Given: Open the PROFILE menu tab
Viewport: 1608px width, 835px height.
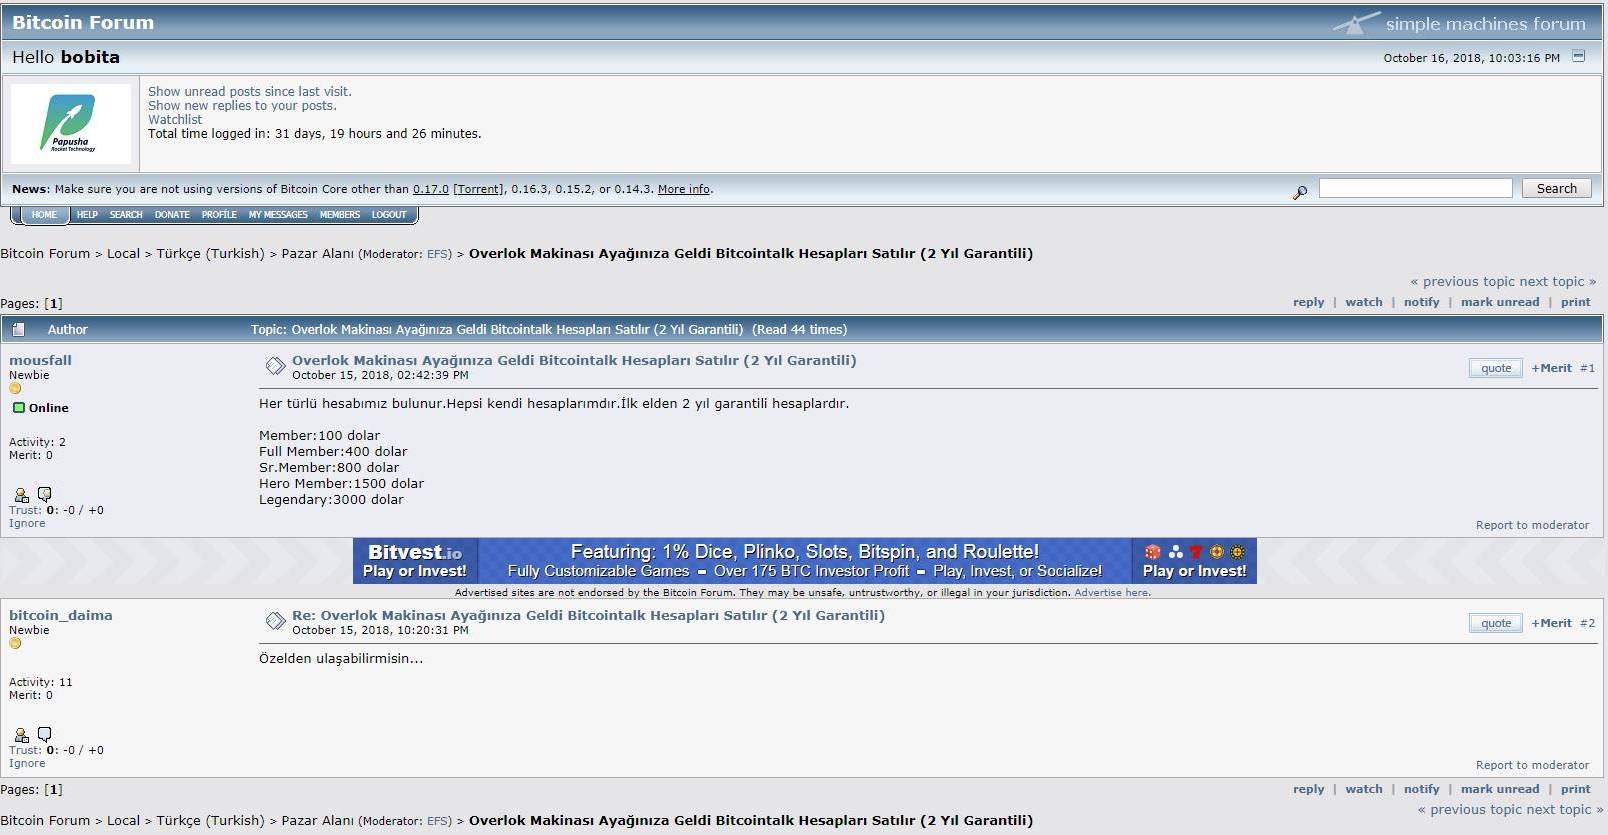Looking at the screenshot, I should tap(219, 215).
